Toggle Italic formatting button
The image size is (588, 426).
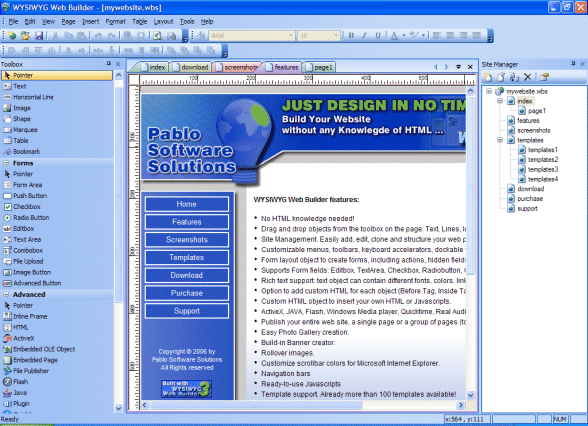click(x=364, y=36)
